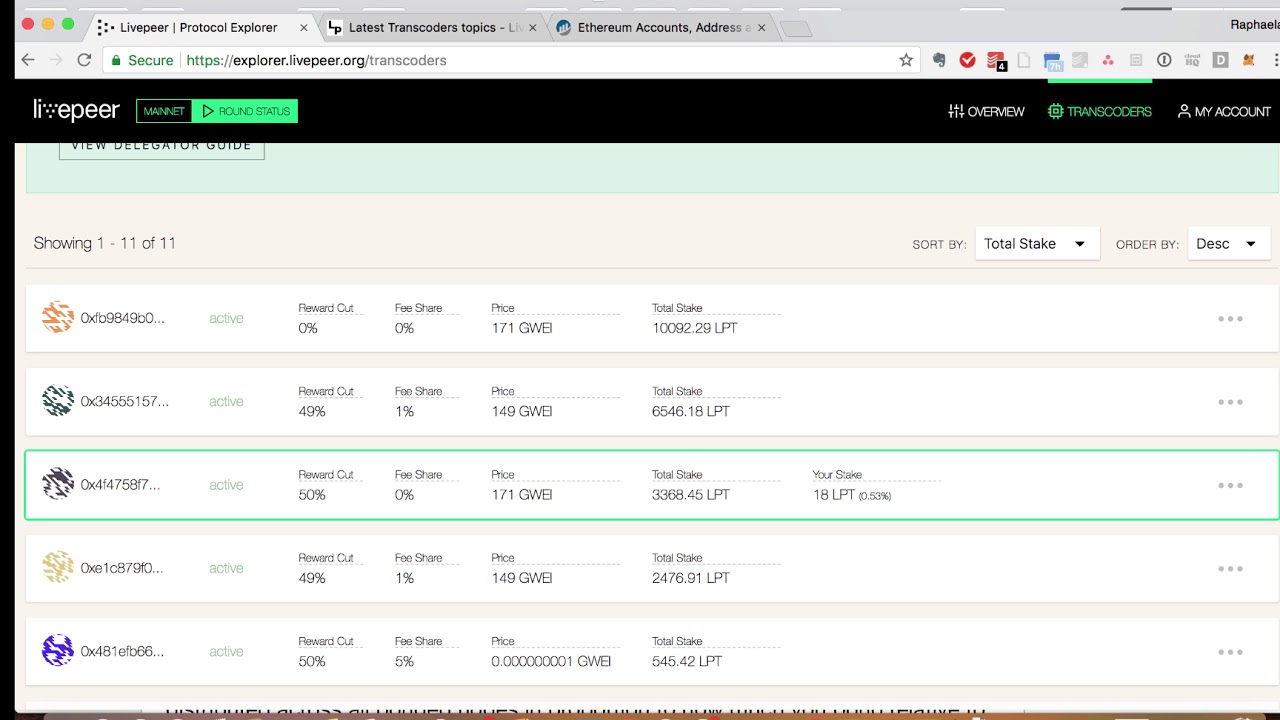Screen dimensions: 1280x720
Task: Open the 1Password extension
Action: (x=1164, y=60)
